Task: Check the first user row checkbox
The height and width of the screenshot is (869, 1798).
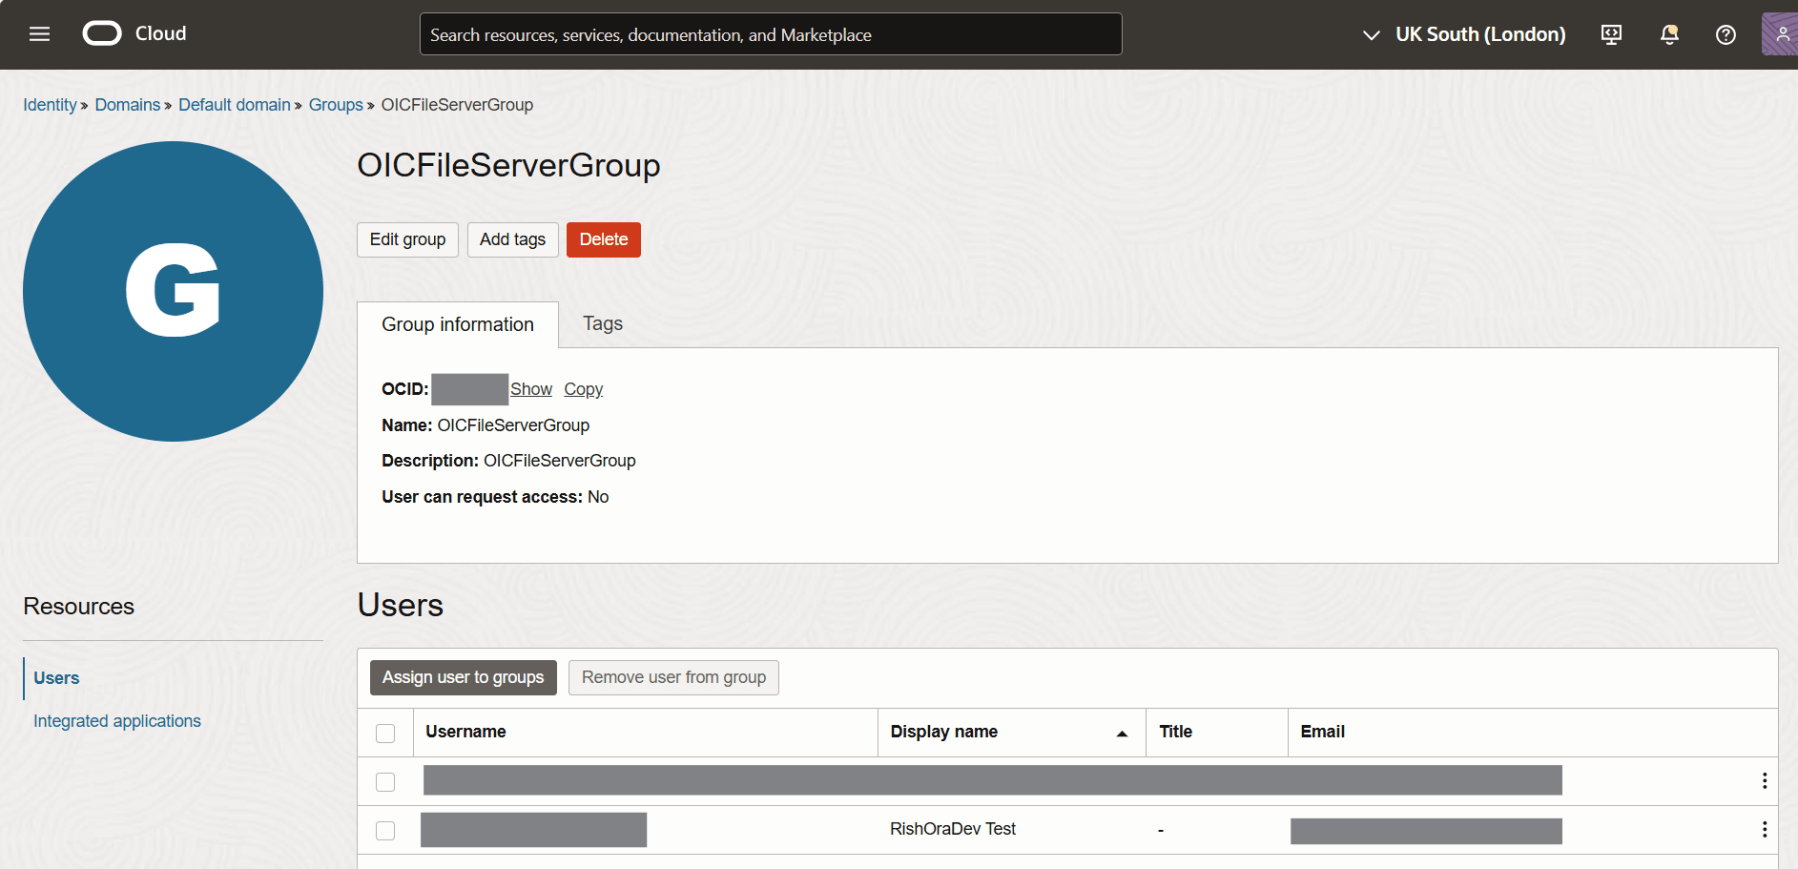Action: tap(386, 782)
